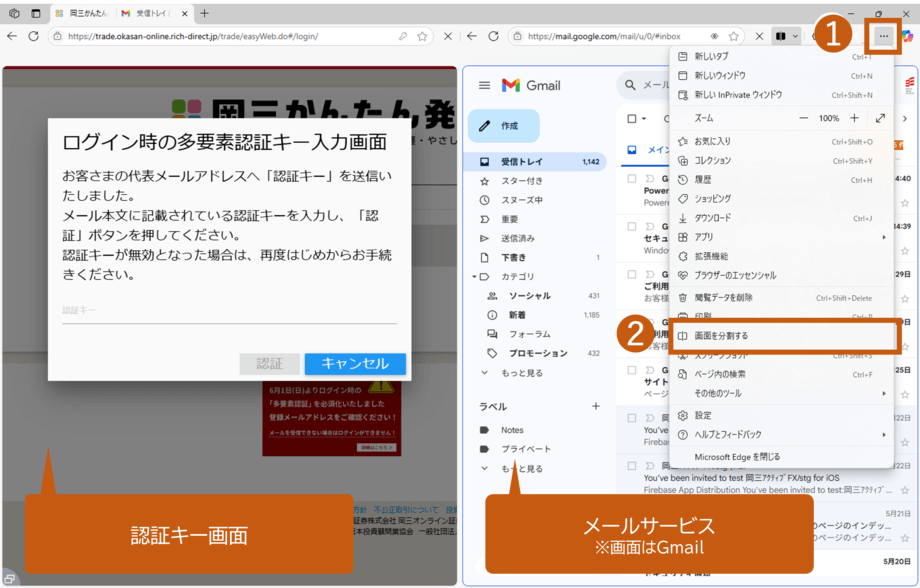Viewport: 920px width, 588px height.
Task: Select 新しいタブ in the Edge menu
Action: 781,56
